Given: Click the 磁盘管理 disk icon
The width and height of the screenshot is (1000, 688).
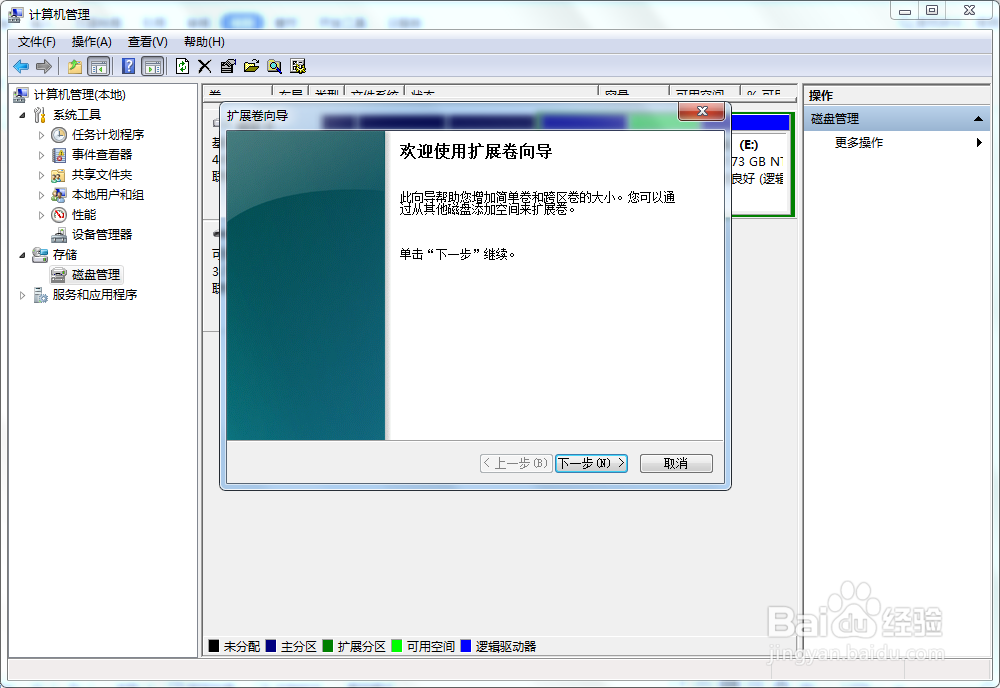Looking at the screenshot, I should tap(59, 275).
